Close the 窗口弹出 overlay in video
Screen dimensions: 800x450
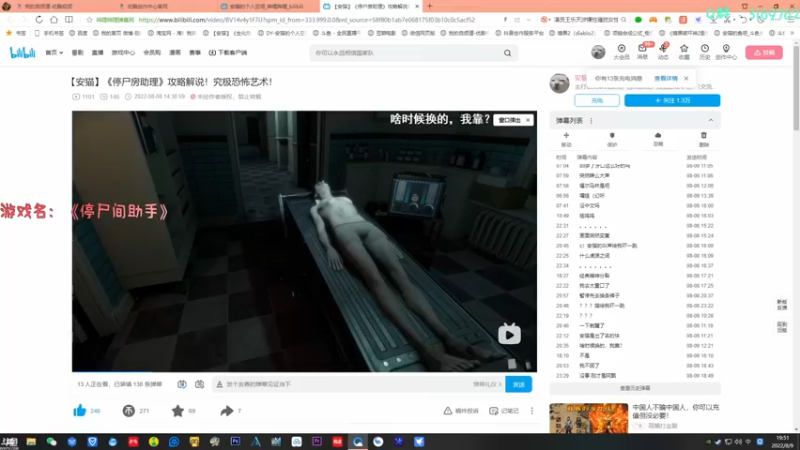pos(528,120)
